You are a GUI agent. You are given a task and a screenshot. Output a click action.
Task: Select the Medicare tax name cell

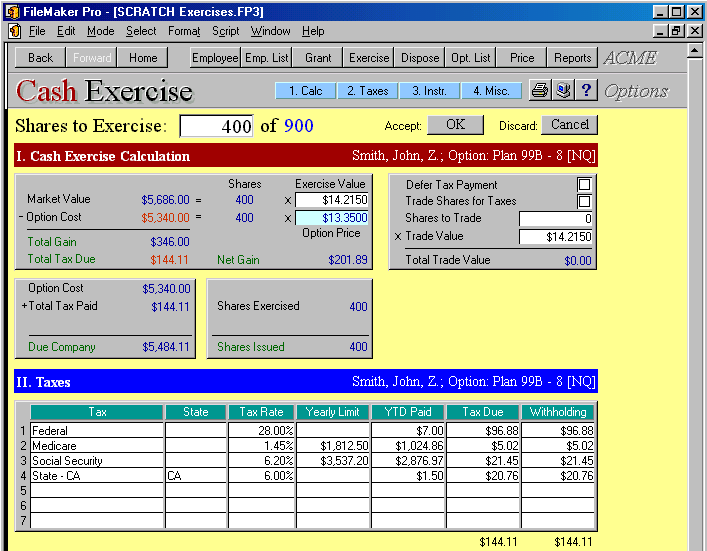pos(97,445)
